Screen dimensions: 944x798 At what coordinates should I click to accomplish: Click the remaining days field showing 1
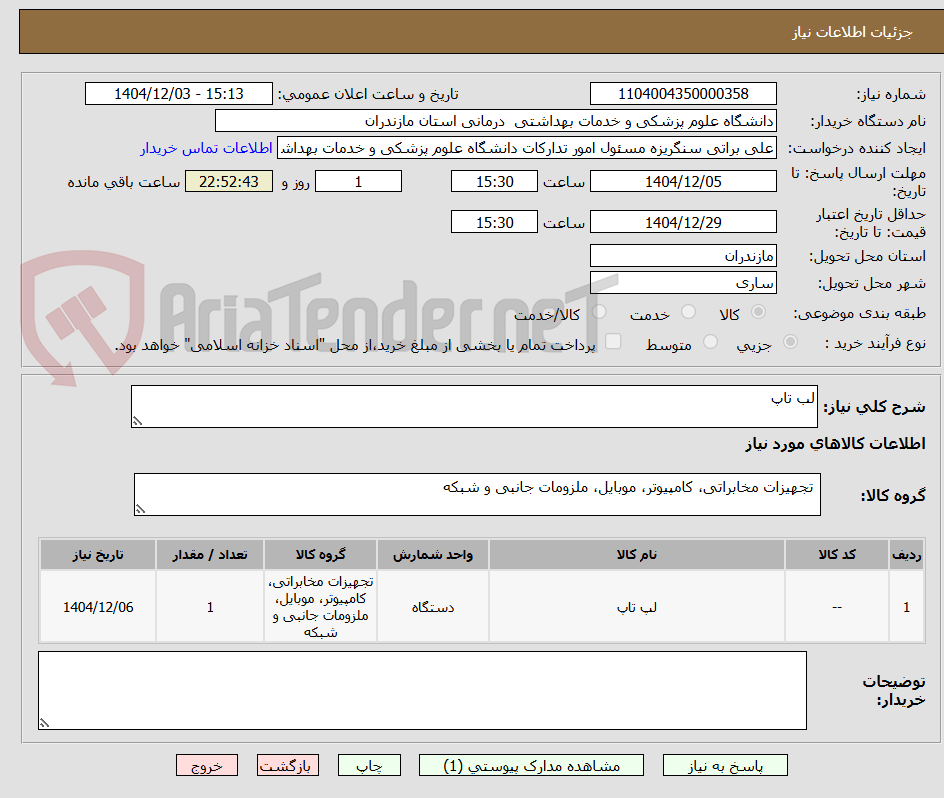[358, 181]
